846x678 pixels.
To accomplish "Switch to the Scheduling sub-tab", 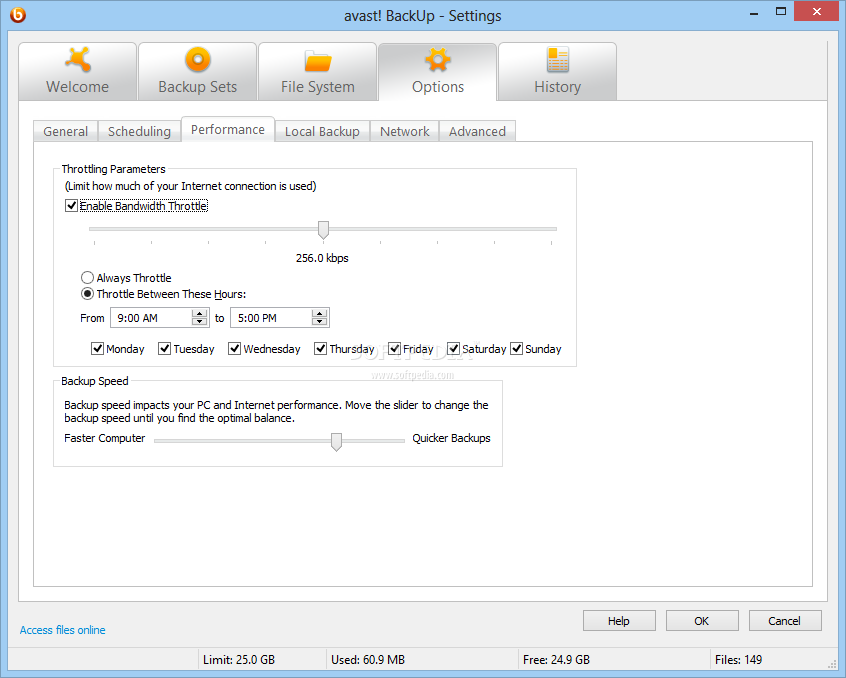I will [x=139, y=132].
